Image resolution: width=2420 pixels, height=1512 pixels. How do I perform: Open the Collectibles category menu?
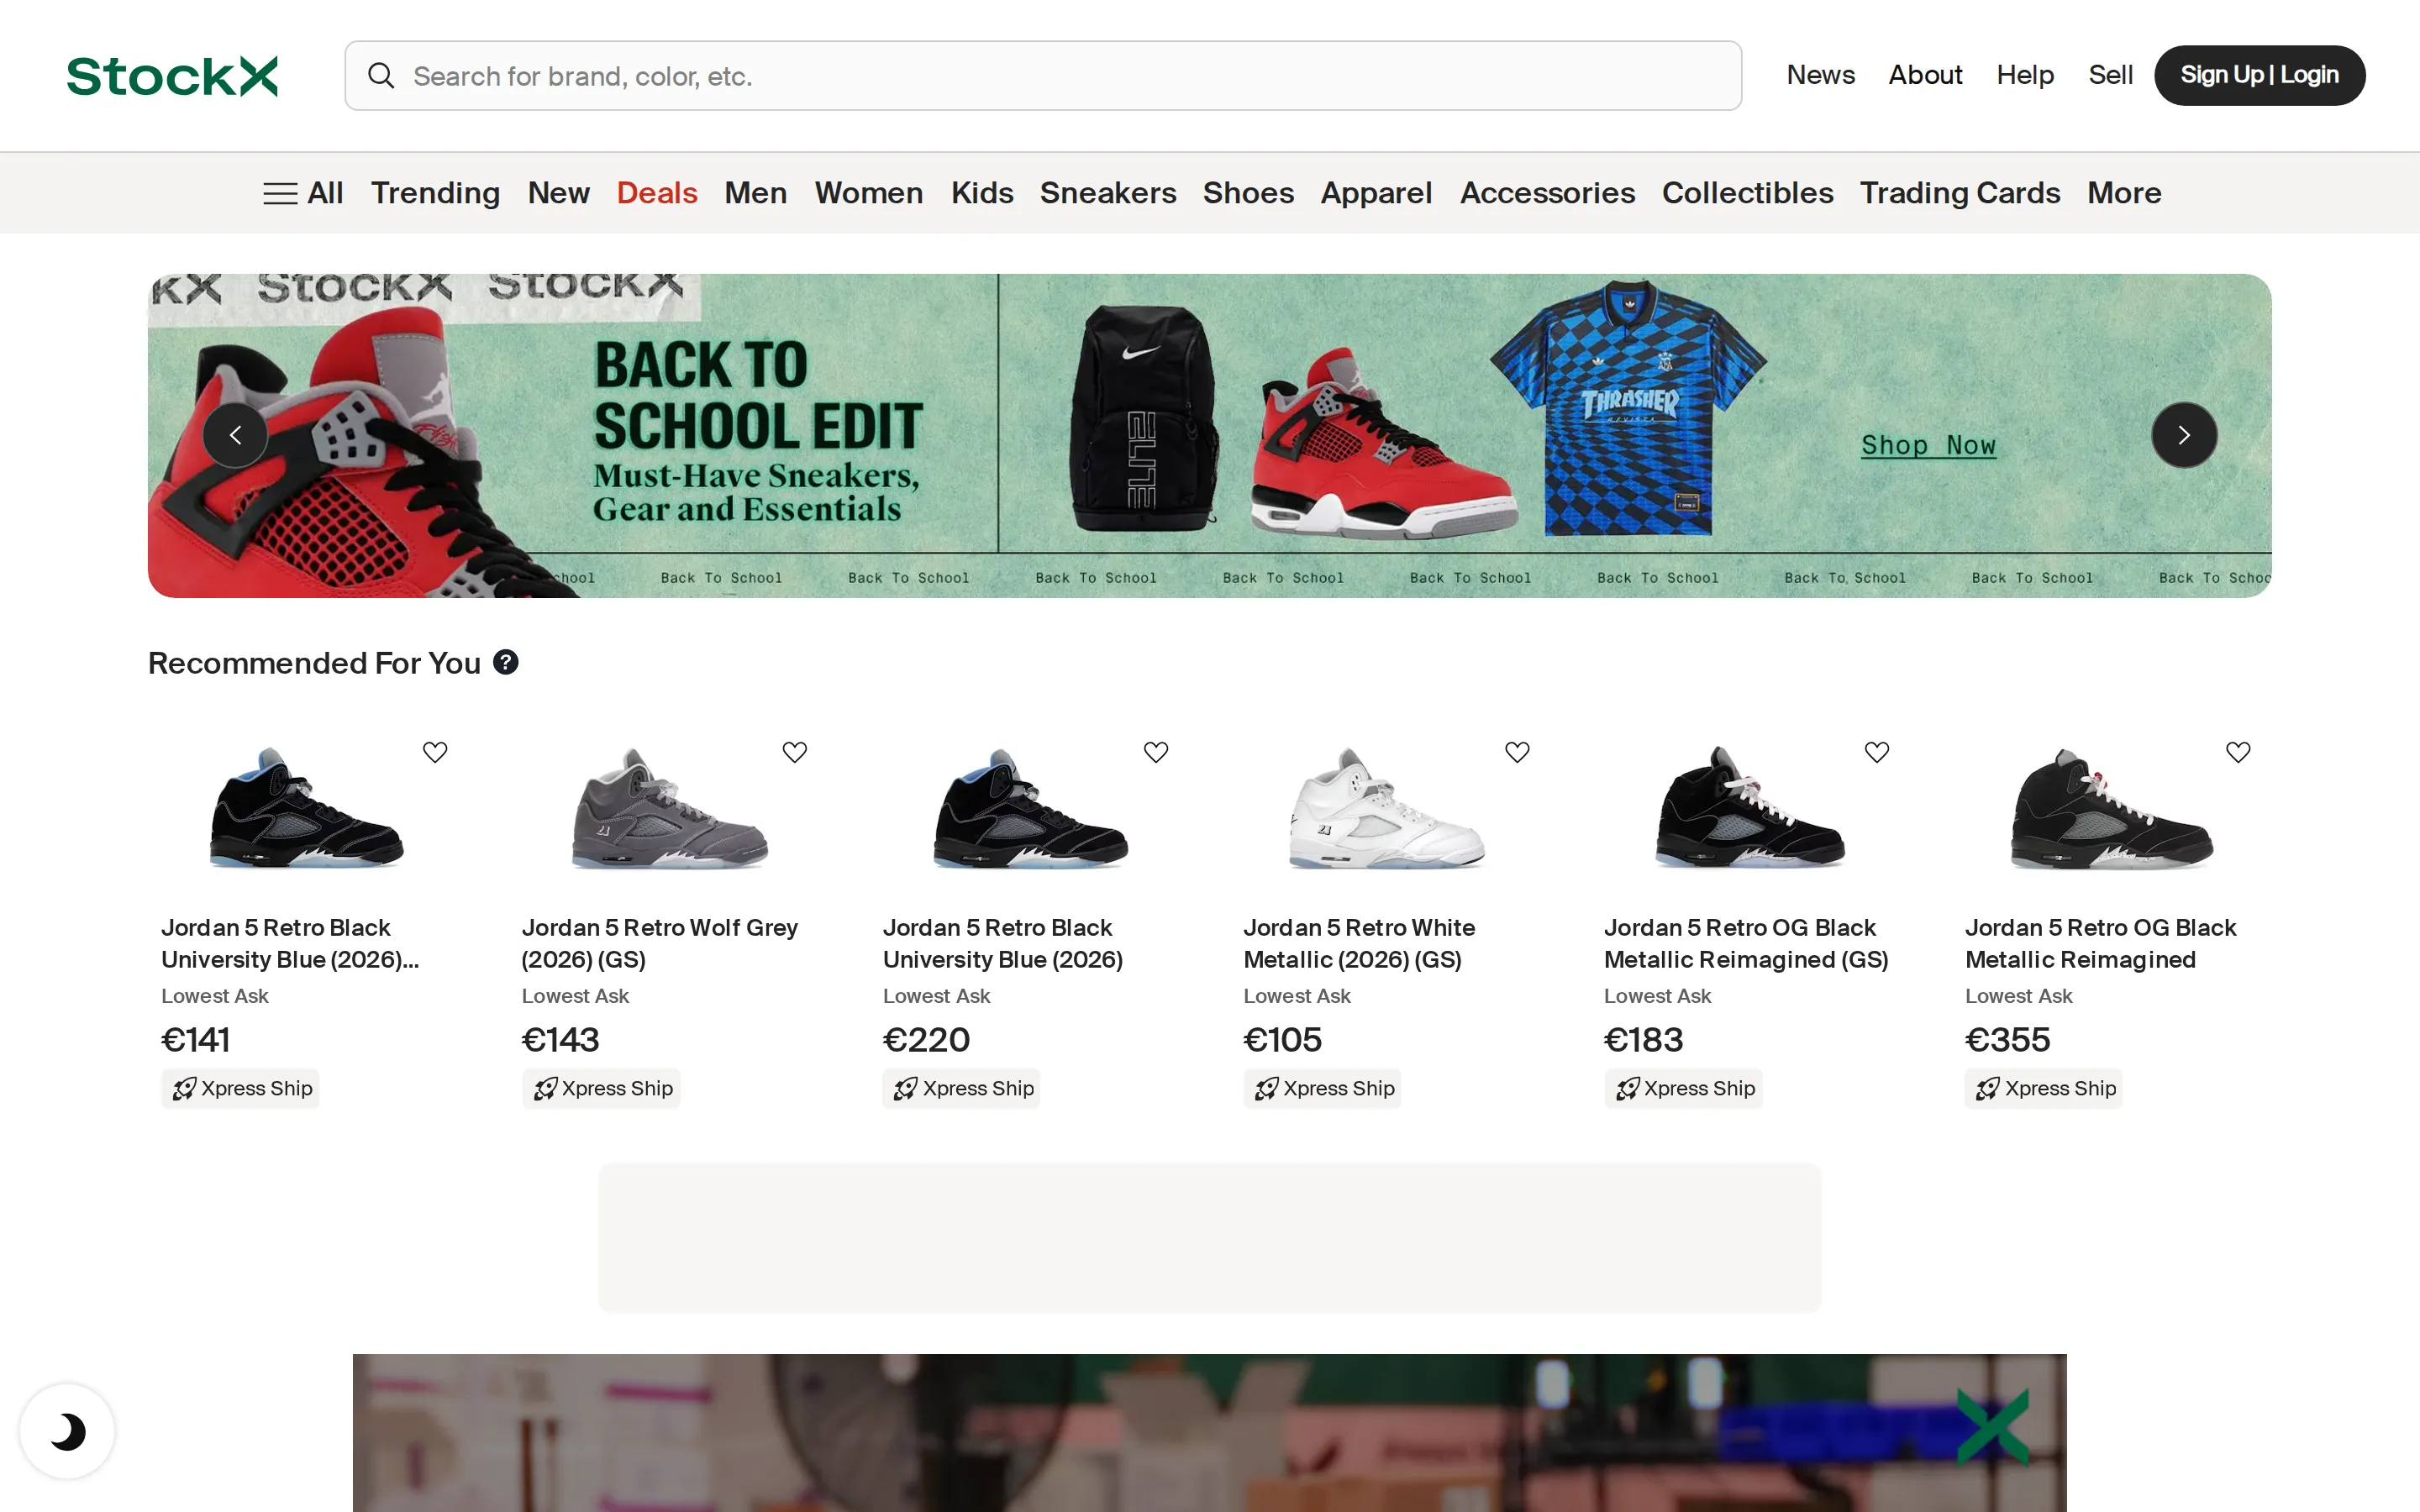[x=1747, y=193]
